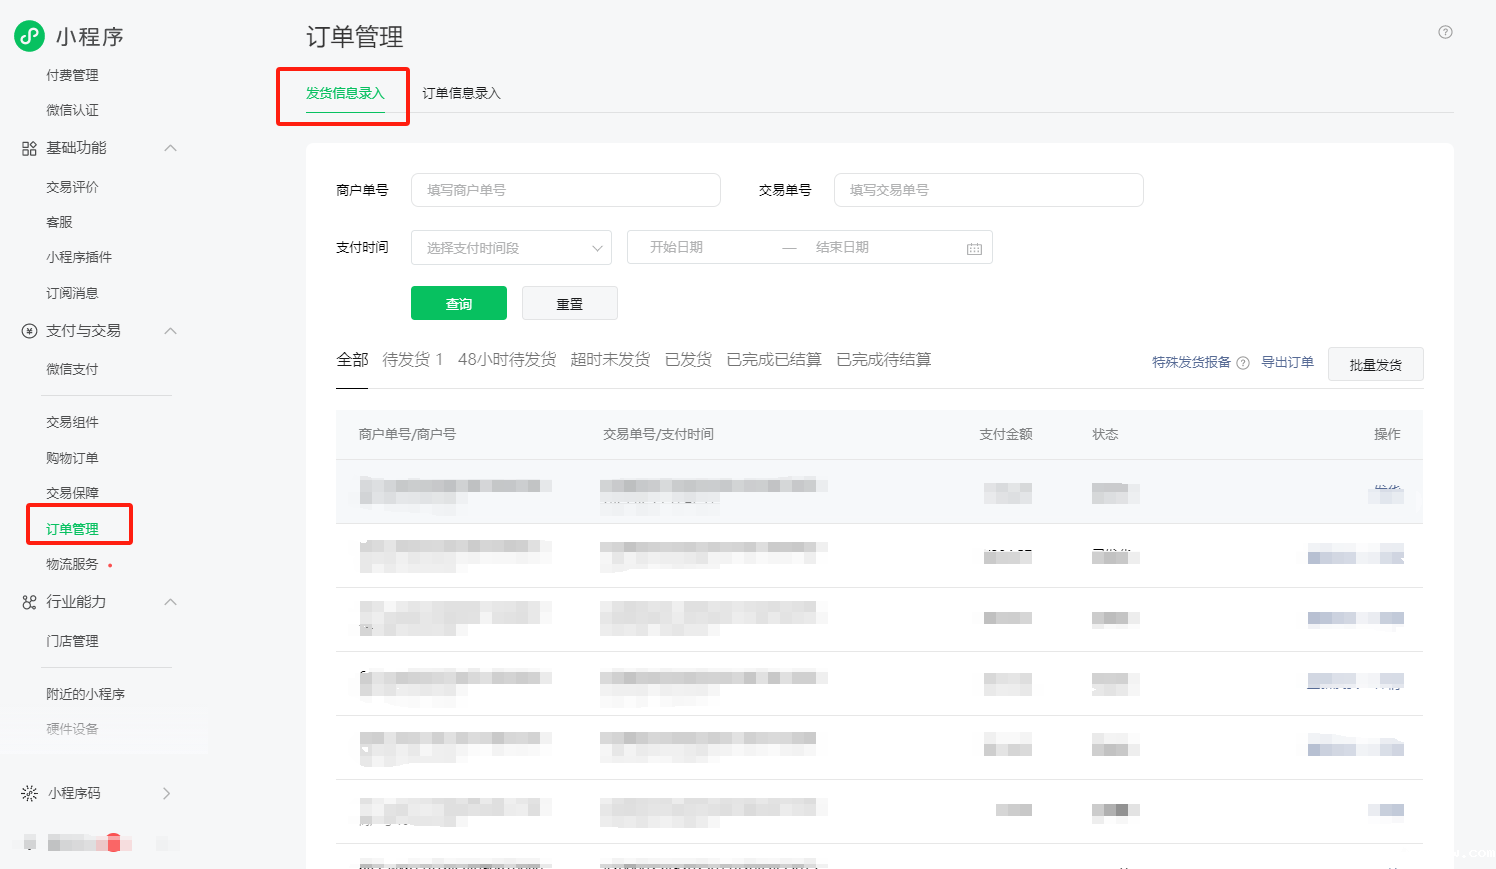Click the green mini program logo
The image size is (1496, 869).
pyautogui.click(x=29, y=36)
